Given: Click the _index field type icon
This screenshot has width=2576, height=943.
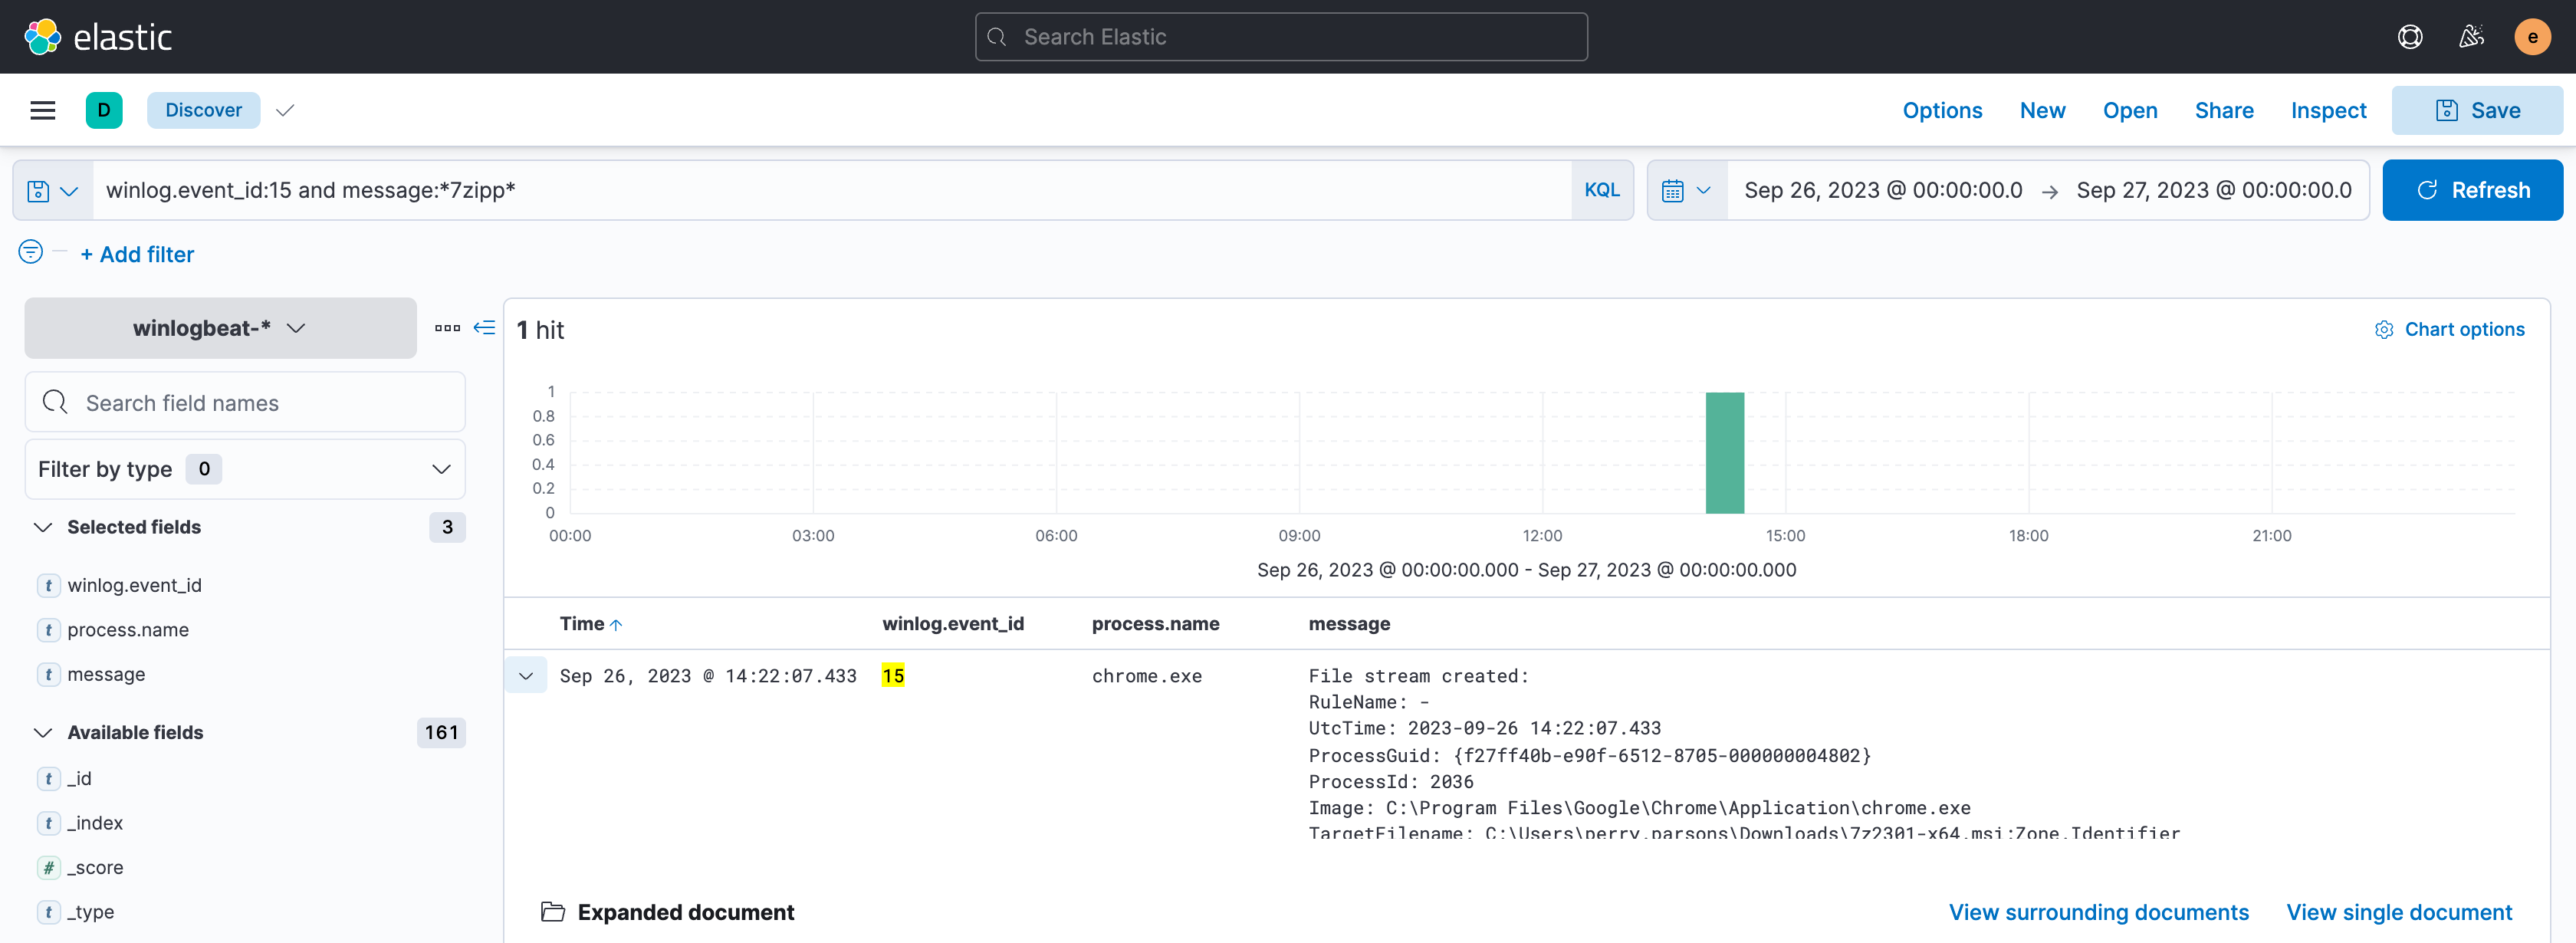Looking at the screenshot, I should (48, 823).
